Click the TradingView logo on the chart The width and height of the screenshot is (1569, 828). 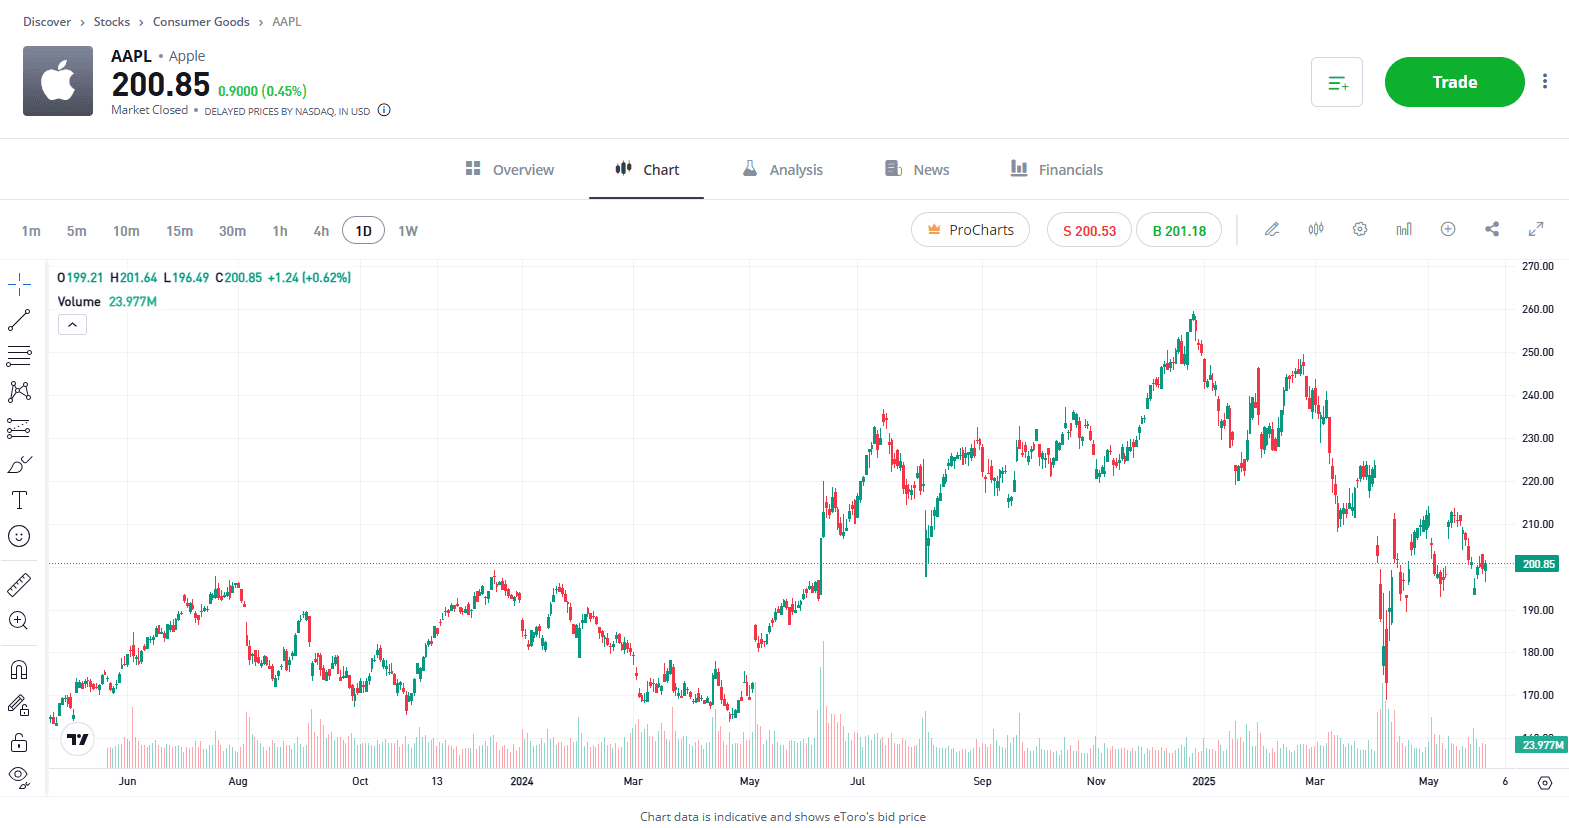point(77,740)
